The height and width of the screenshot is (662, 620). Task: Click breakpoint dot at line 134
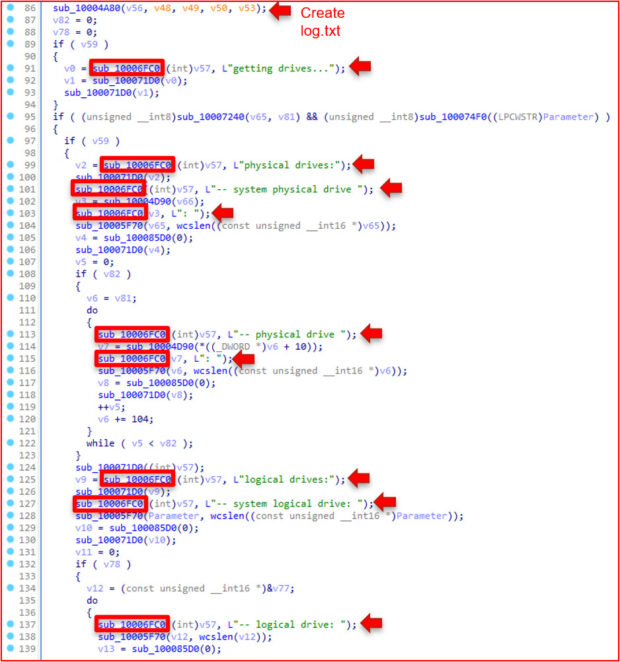click(11, 588)
